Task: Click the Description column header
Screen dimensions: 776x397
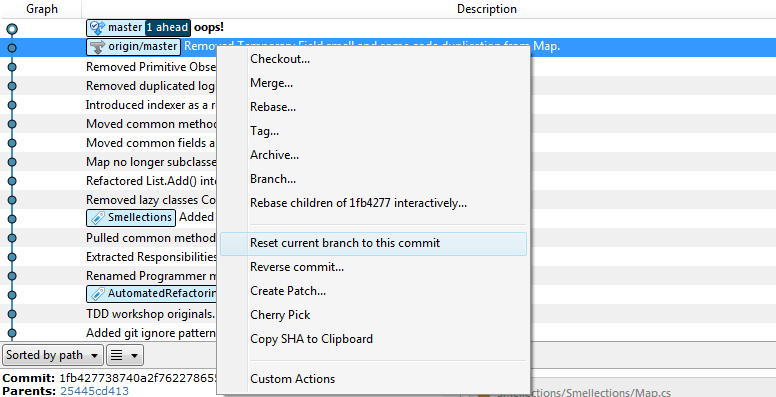Action: (x=486, y=9)
